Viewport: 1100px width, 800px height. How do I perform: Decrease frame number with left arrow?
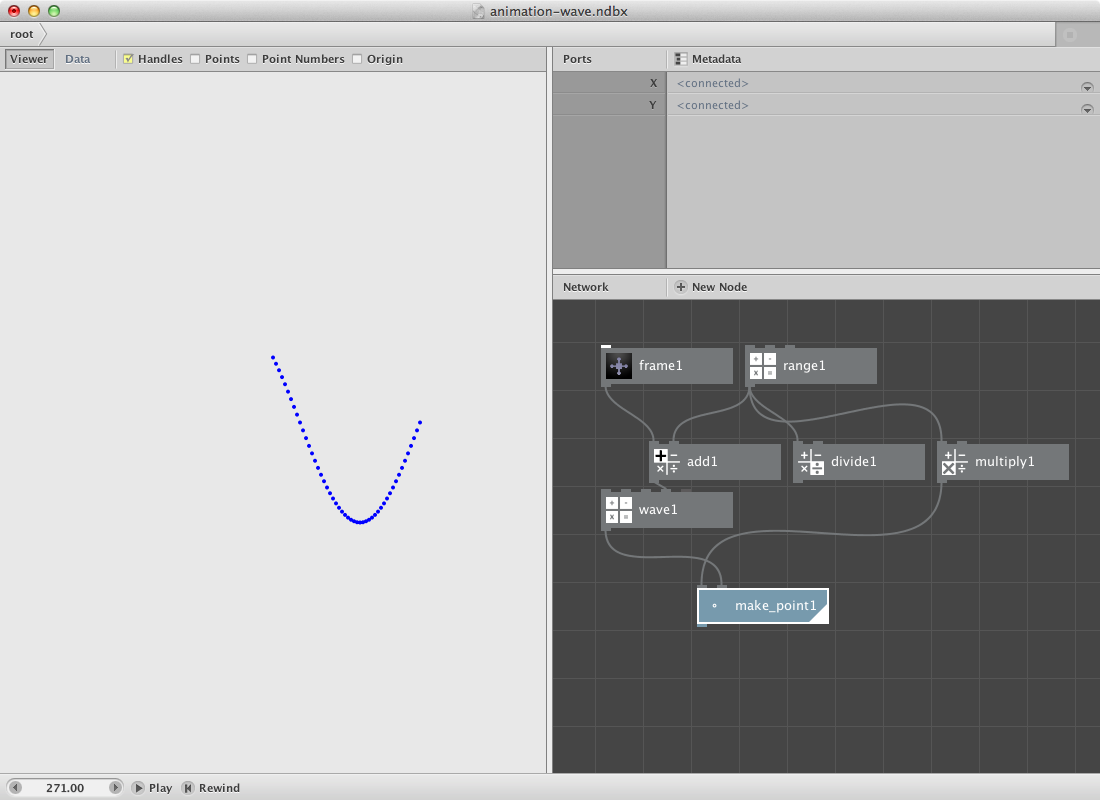click(15, 788)
